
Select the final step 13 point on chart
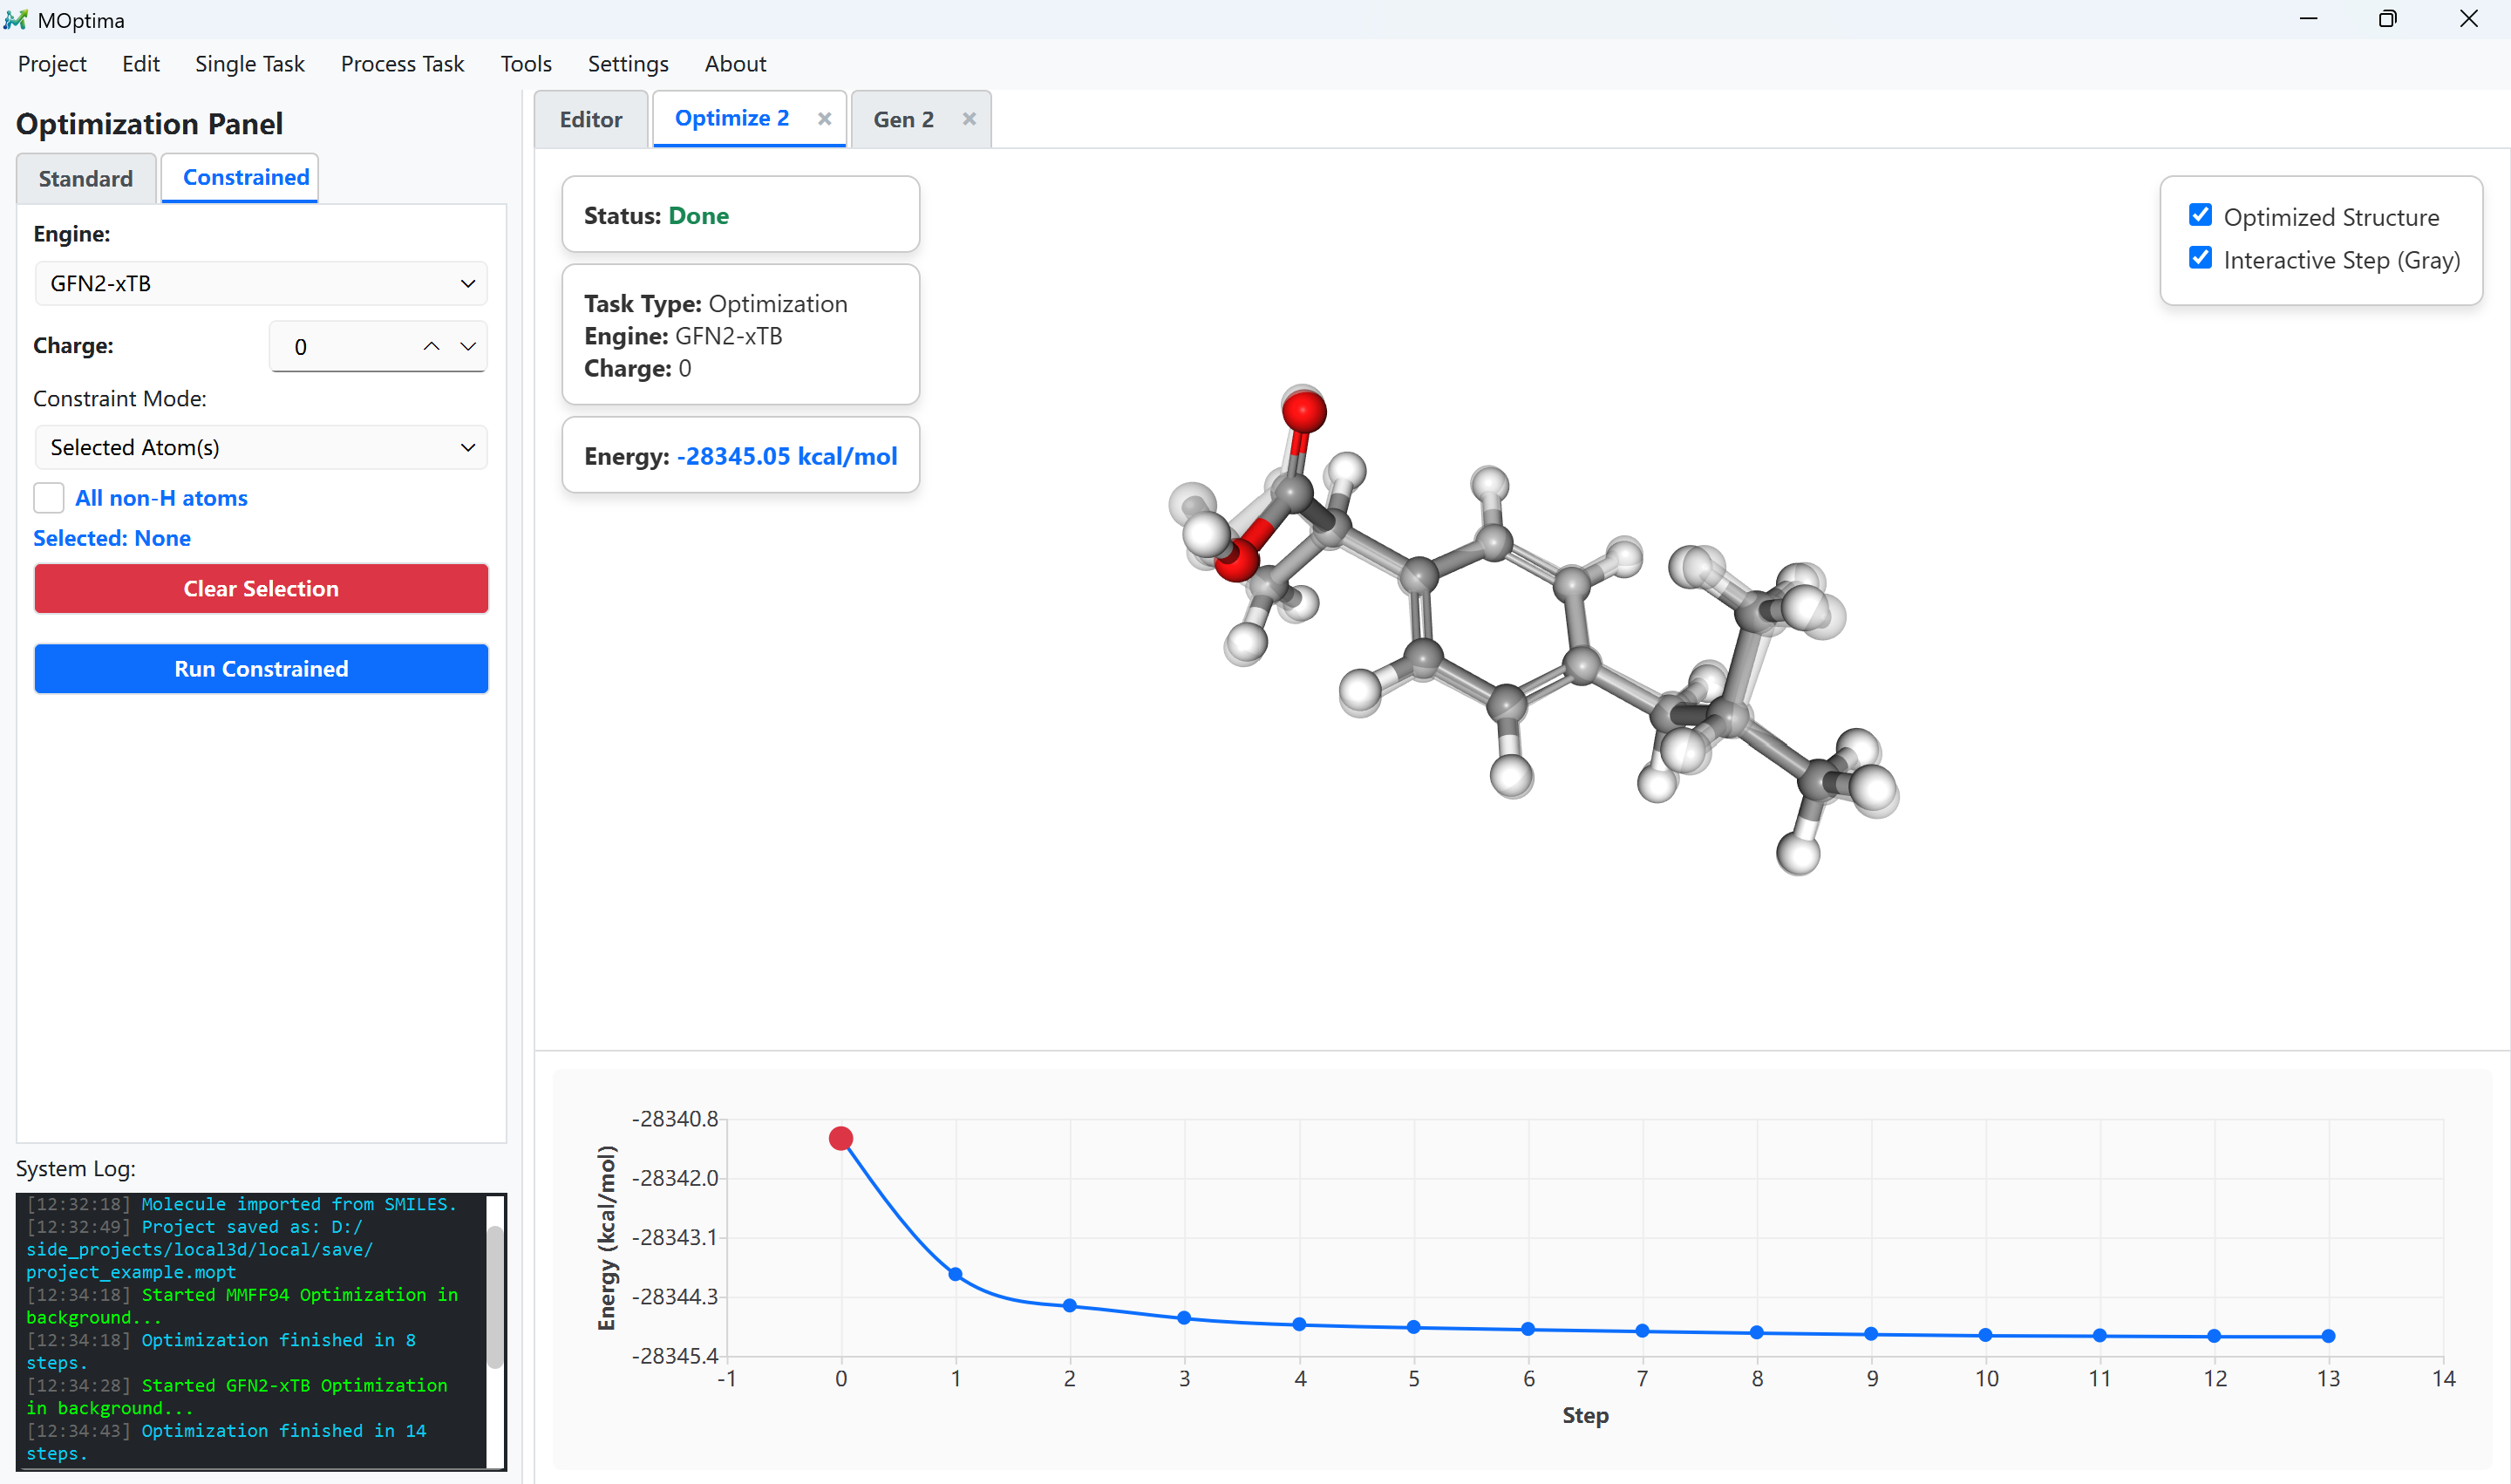click(2328, 1337)
